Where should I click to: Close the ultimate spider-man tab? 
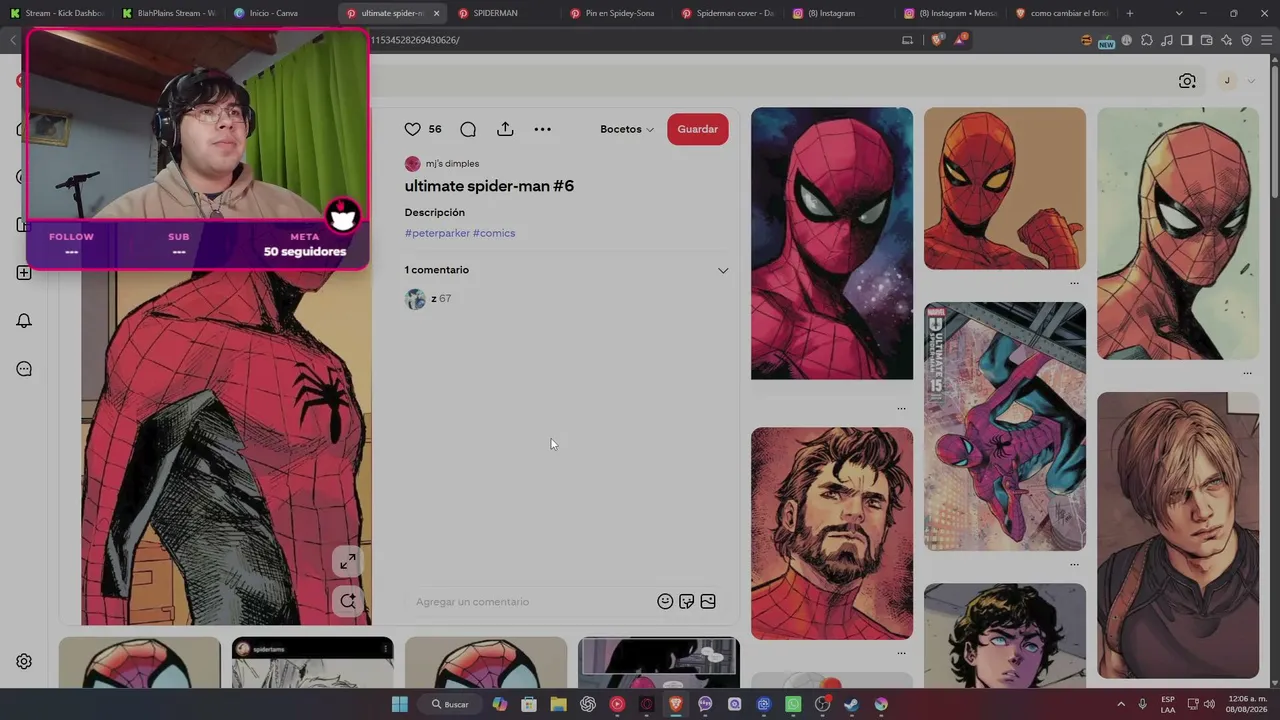coord(436,13)
